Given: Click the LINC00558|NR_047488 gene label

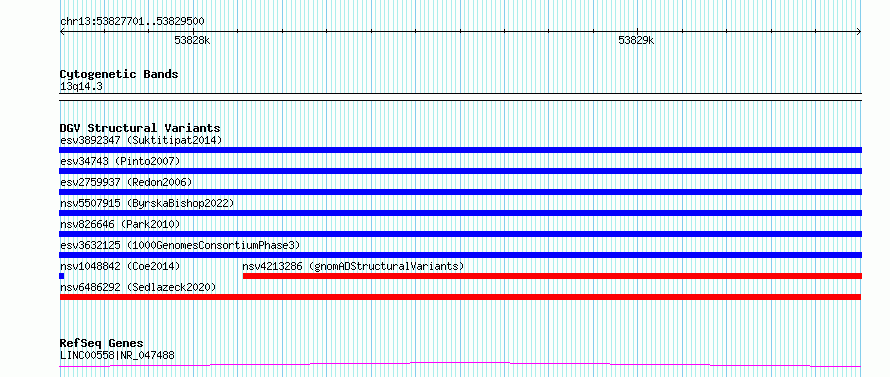Looking at the screenshot, I should pos(117,355).
